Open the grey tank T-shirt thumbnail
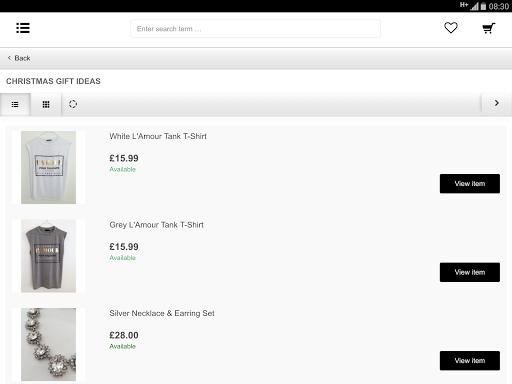Image resolution: width=512 pixels, height=384 pixels. coord(48,256)
